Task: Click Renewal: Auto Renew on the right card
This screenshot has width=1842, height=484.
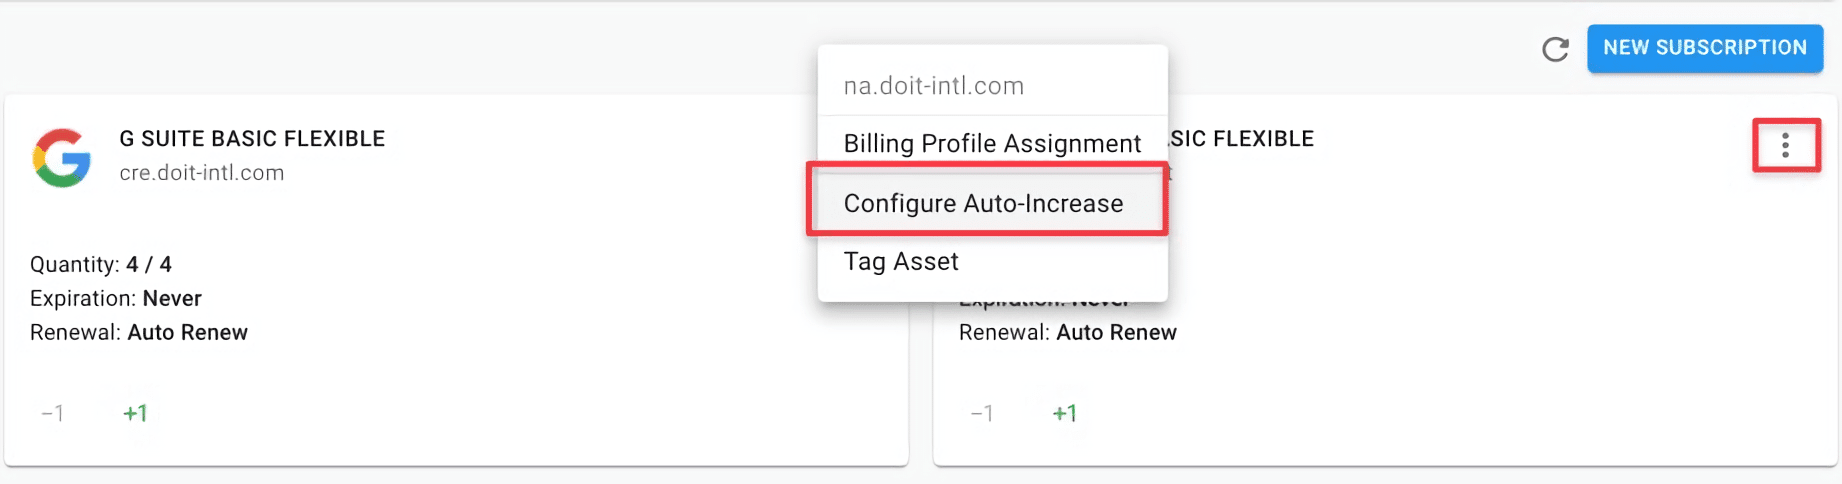Action: point(1067,333)
